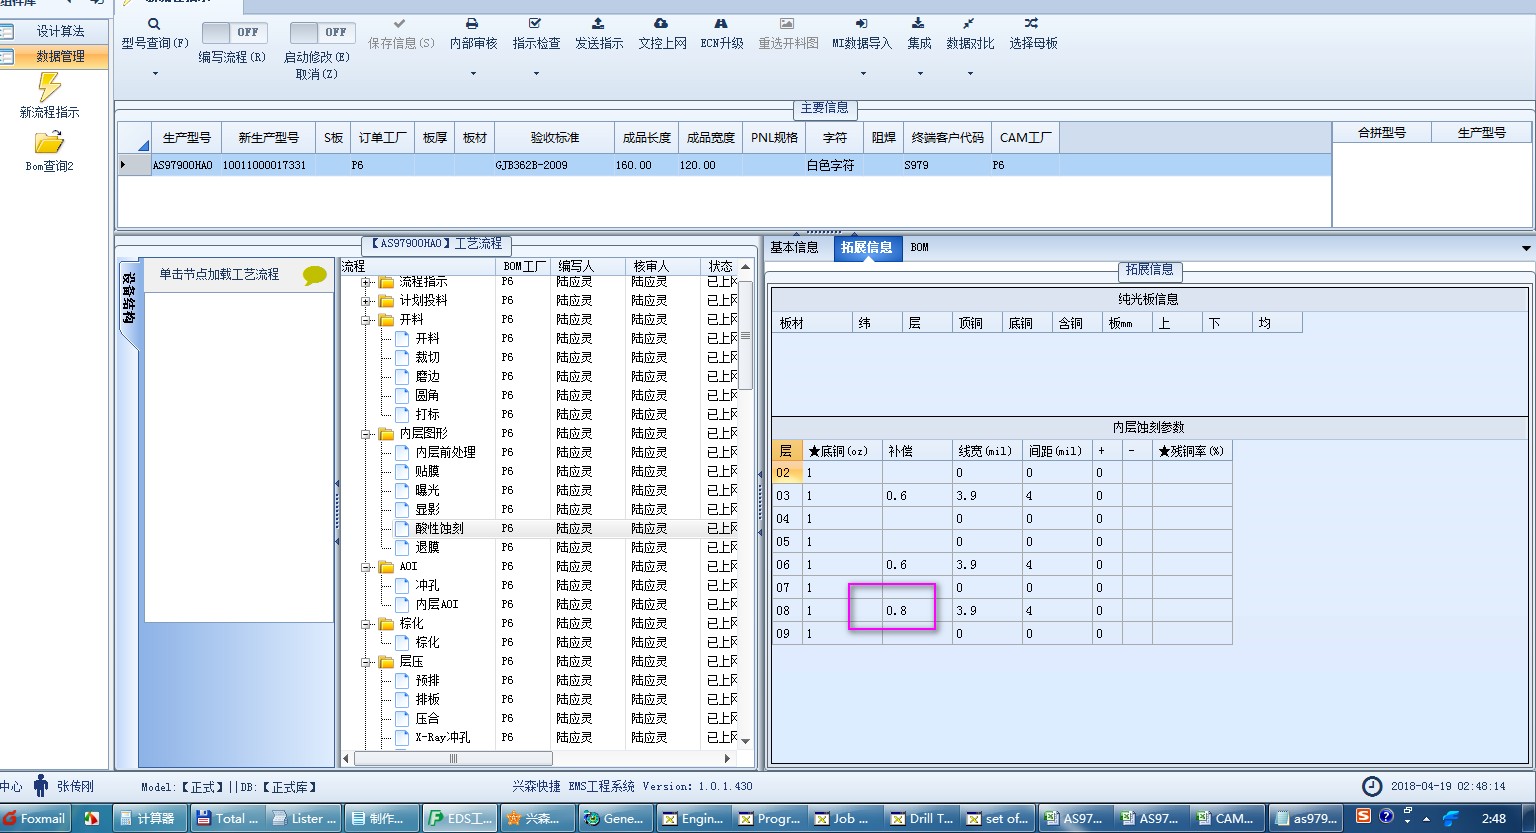Open the dropdown arrow under 数据对比
This screenshot has height=833, width=1536.
(970, 73)
